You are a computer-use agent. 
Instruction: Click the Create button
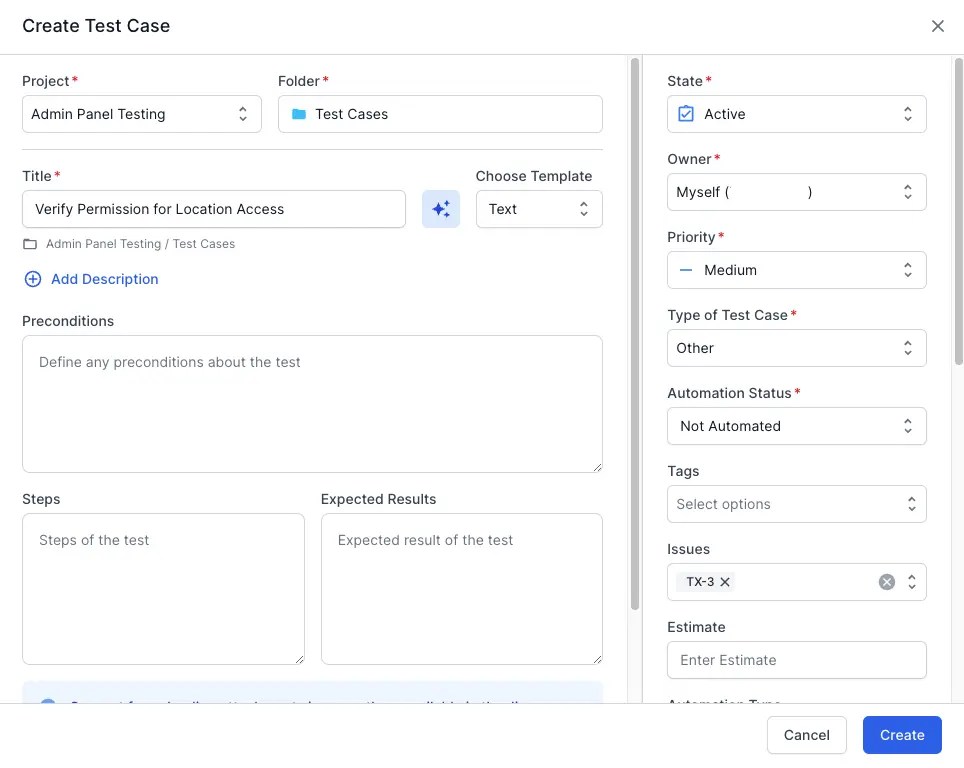tap(901, 734)
